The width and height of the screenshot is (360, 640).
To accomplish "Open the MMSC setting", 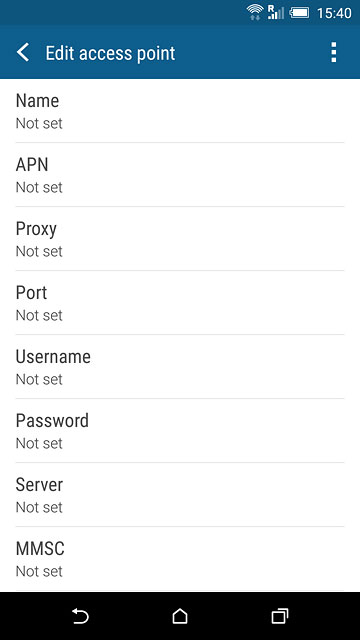I will [180, 559].
